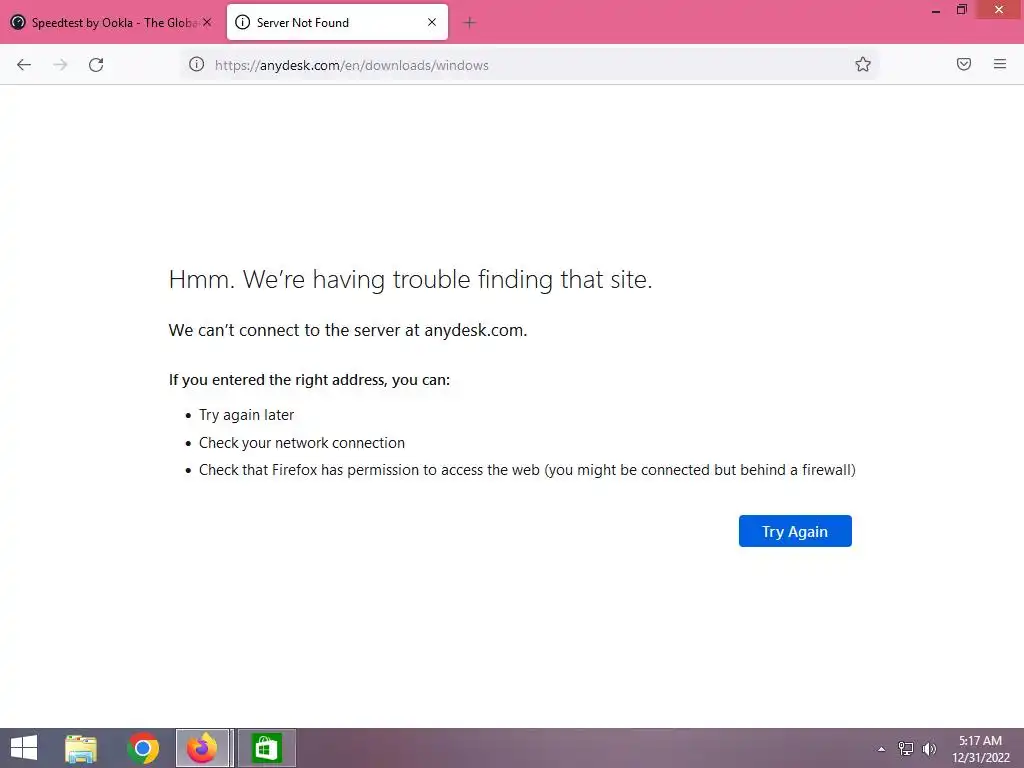Open File Explorer from the taskbar

coord(81,748)
